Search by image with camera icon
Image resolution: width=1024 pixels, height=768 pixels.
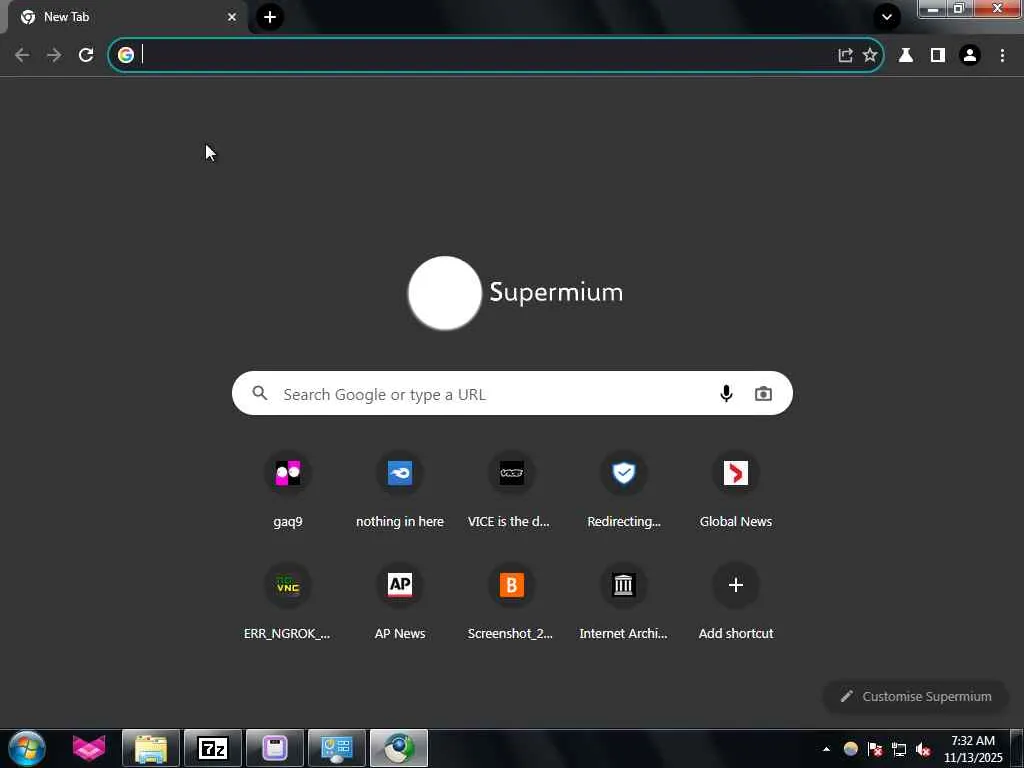[763, 393]
